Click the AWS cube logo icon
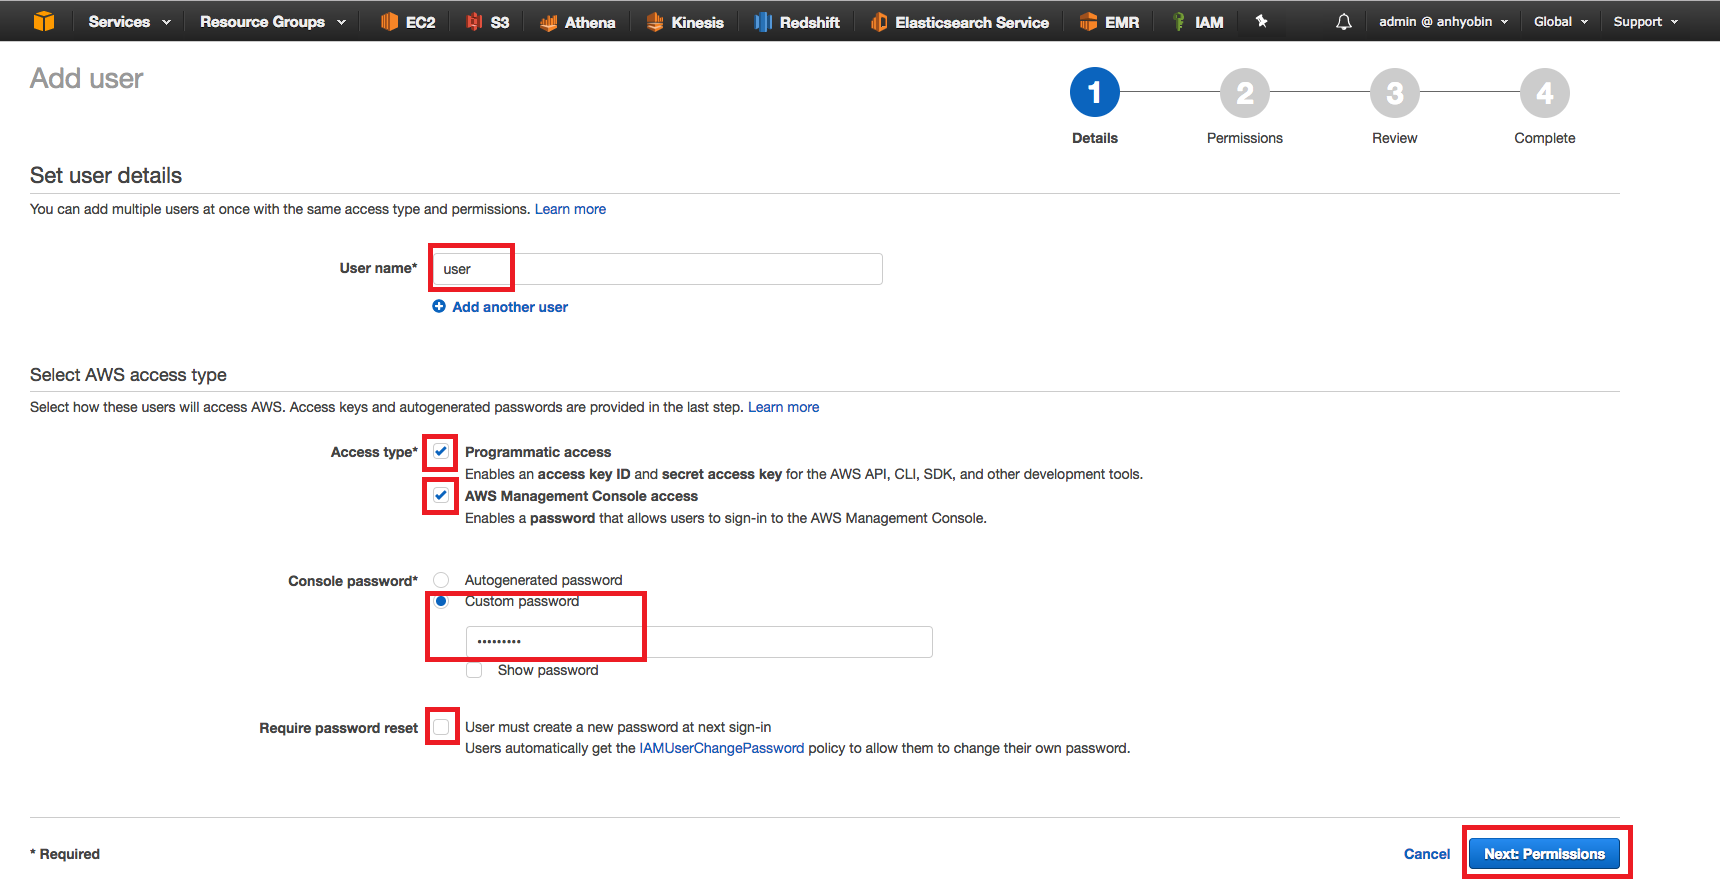Viewport: 1720px width, 882px height. coord(44,21)
